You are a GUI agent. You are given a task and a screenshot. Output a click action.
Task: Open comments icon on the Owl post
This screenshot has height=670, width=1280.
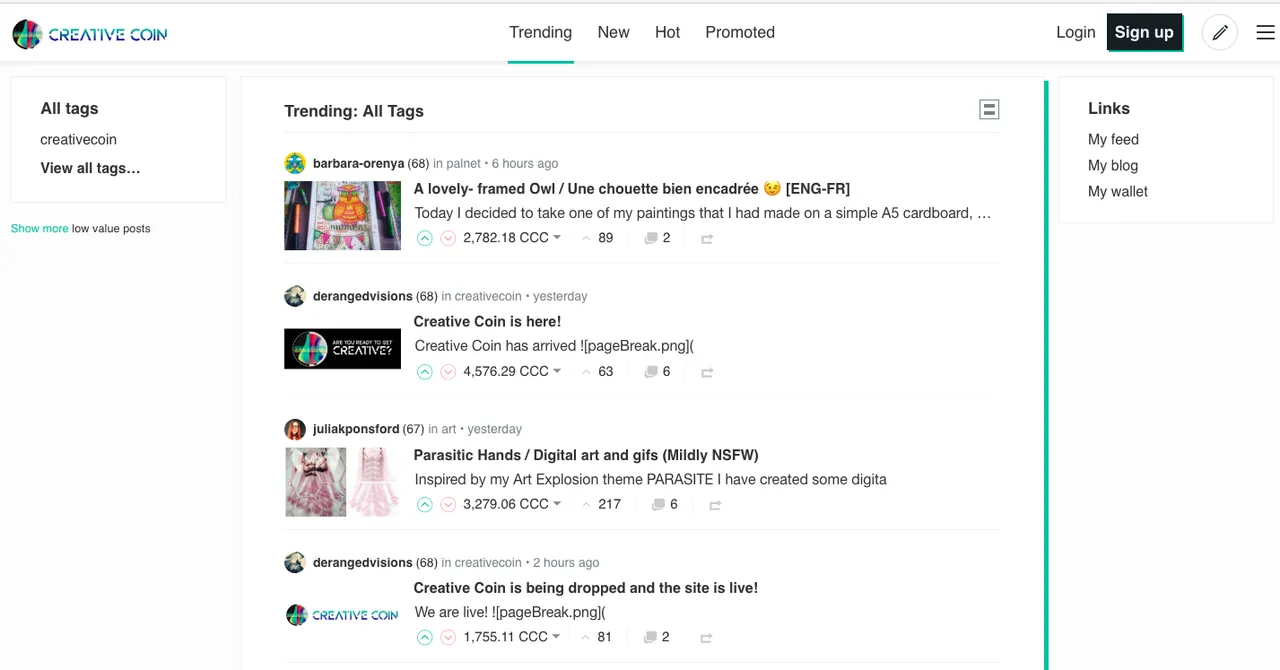tap(651, 239)
